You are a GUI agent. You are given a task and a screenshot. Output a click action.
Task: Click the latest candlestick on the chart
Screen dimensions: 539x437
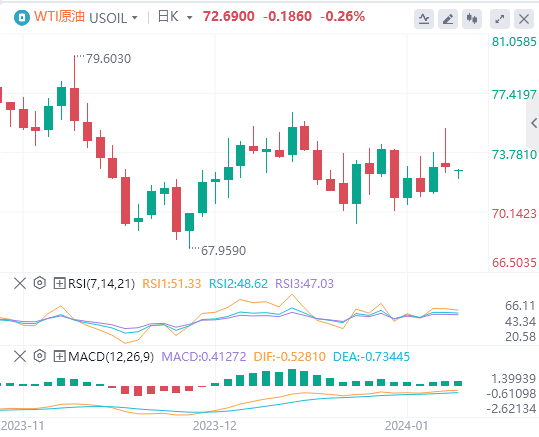[x=459, y=173]
